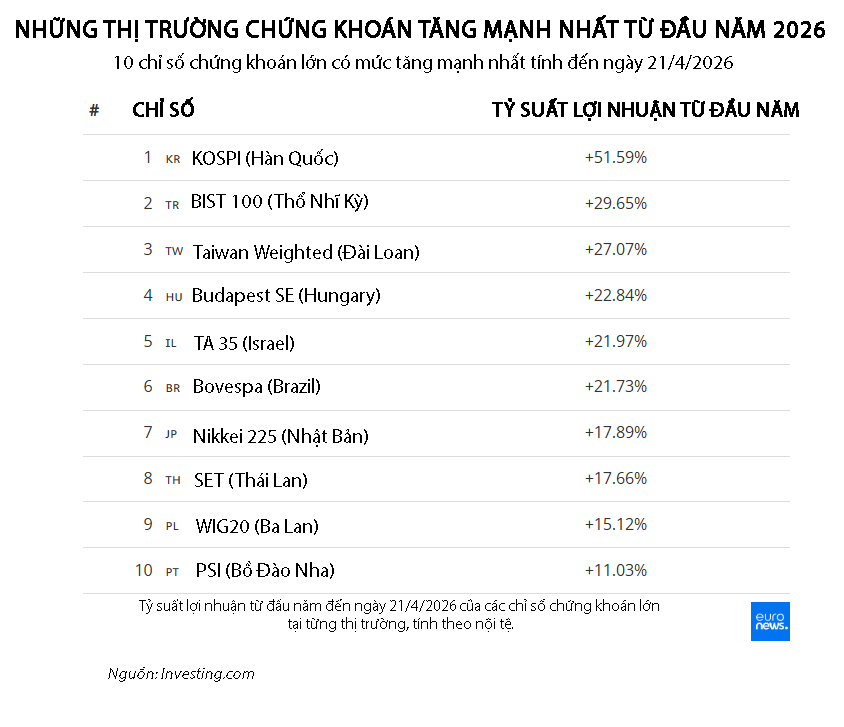This screenshot has height=727, width=844.
Task: Click the BR country code badge
Action: (x=173, y=388)
